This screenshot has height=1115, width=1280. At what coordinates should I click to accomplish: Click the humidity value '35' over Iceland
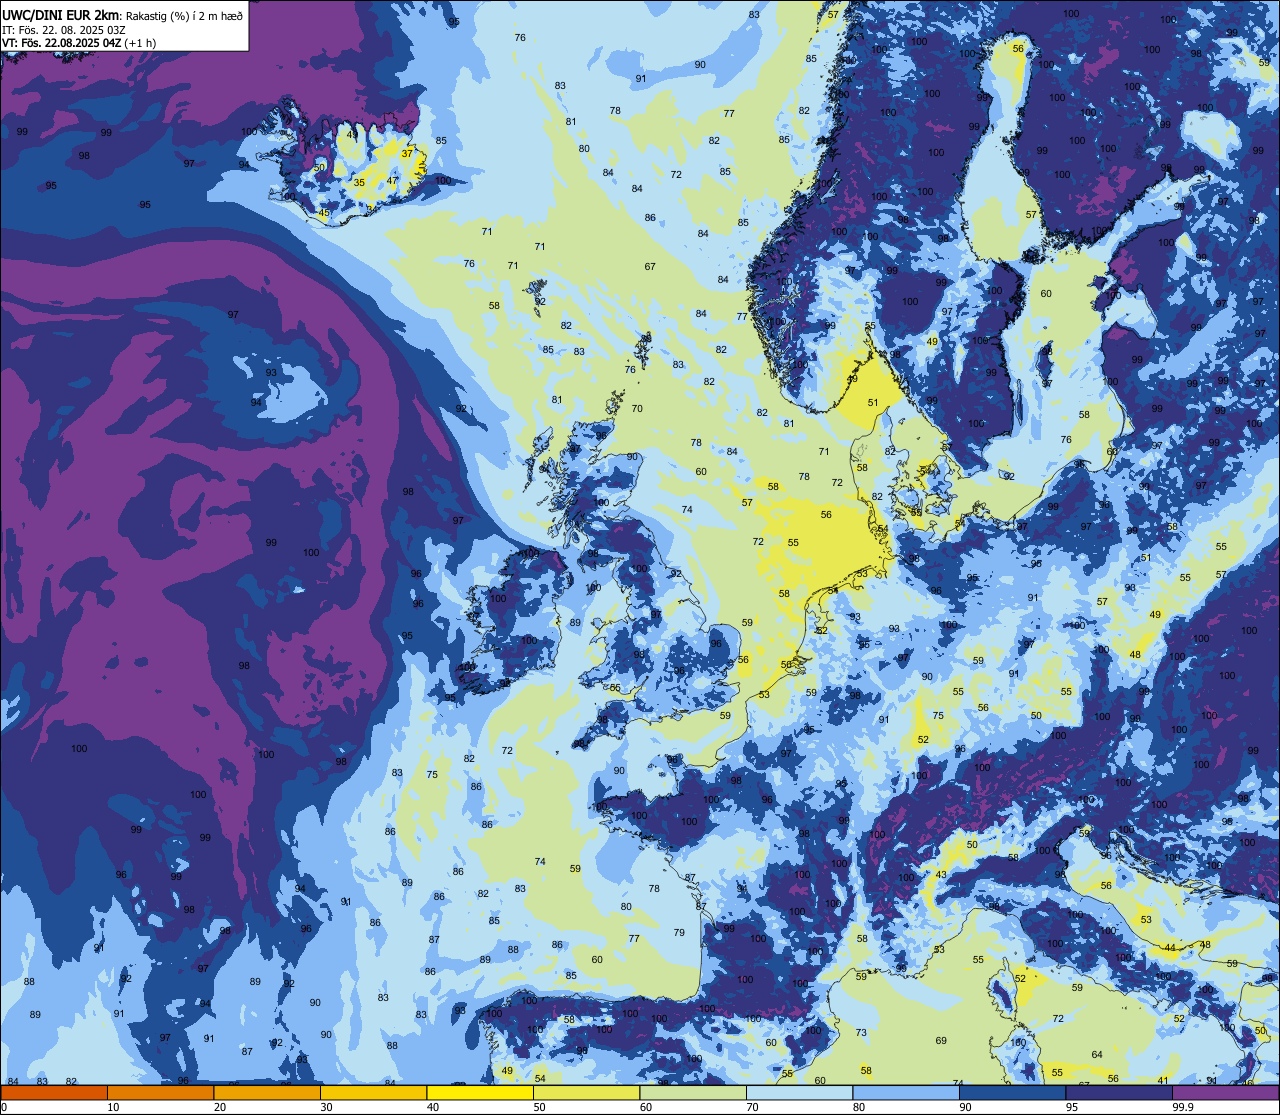click(360, 183)
